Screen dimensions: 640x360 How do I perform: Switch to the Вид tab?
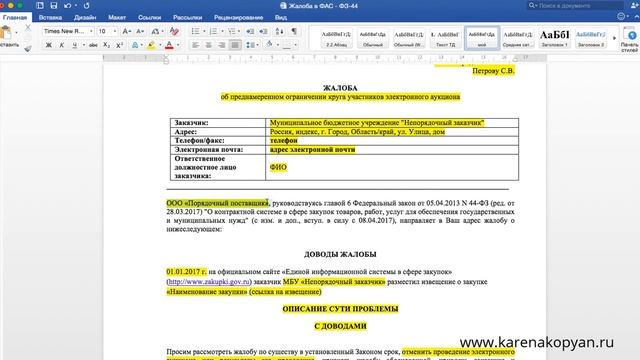point(280,18)
